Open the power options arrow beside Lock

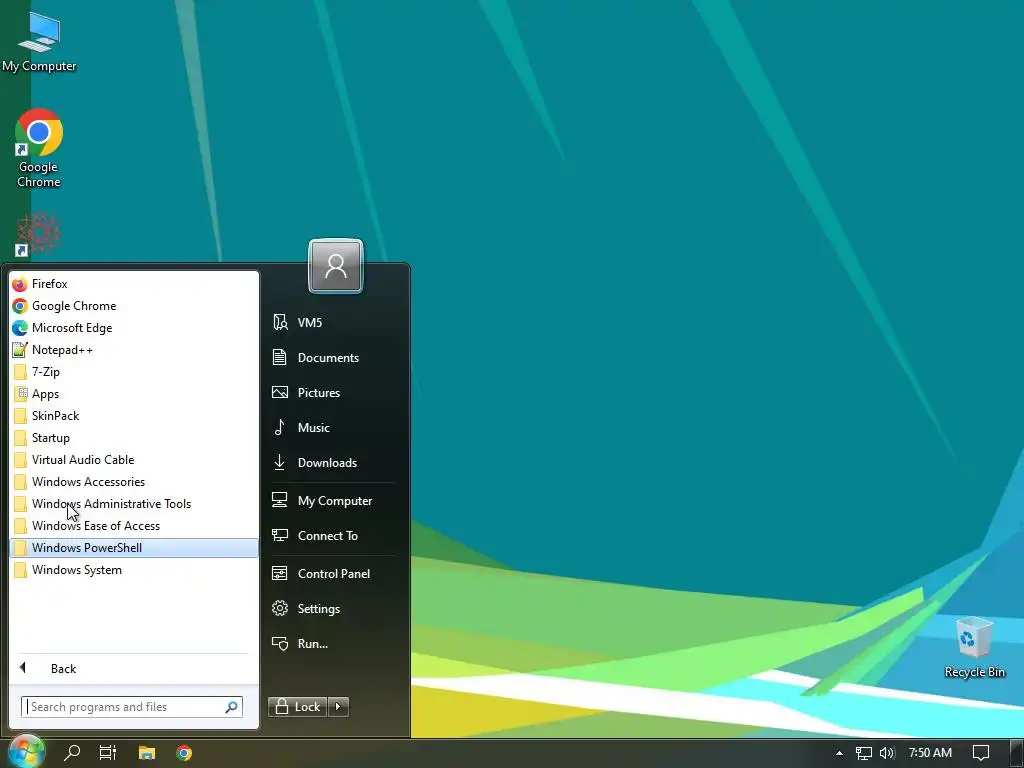[x=338, y=707]
